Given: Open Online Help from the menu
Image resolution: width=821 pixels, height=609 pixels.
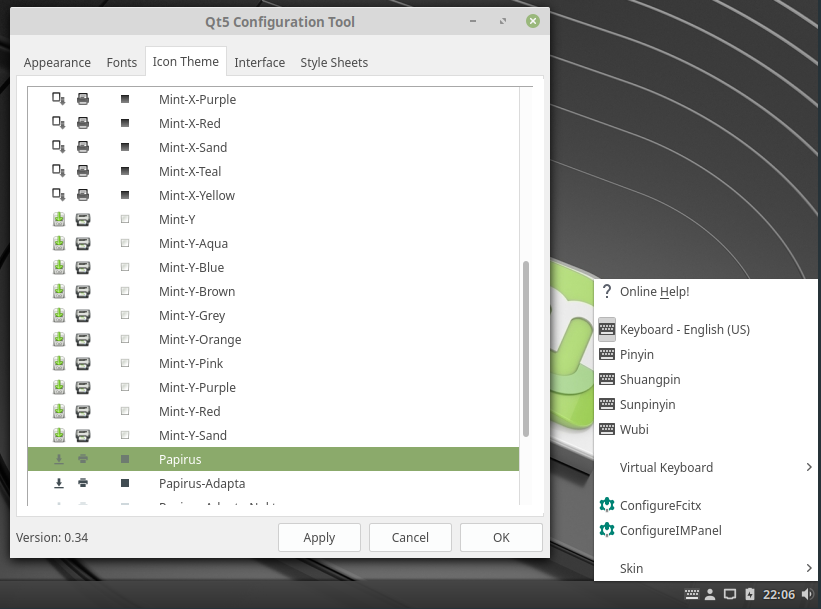Looking at the screenshot, I should coord(652,291).
